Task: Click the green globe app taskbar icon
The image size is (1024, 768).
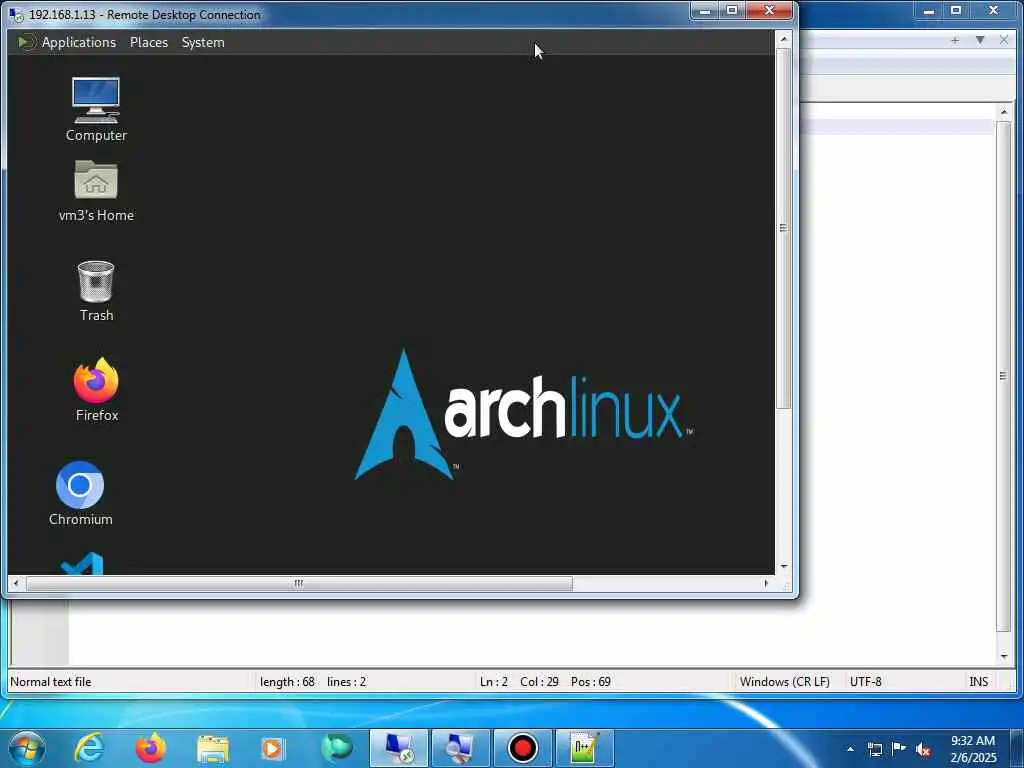Action: pyautogui.click(x=337, y=748)
